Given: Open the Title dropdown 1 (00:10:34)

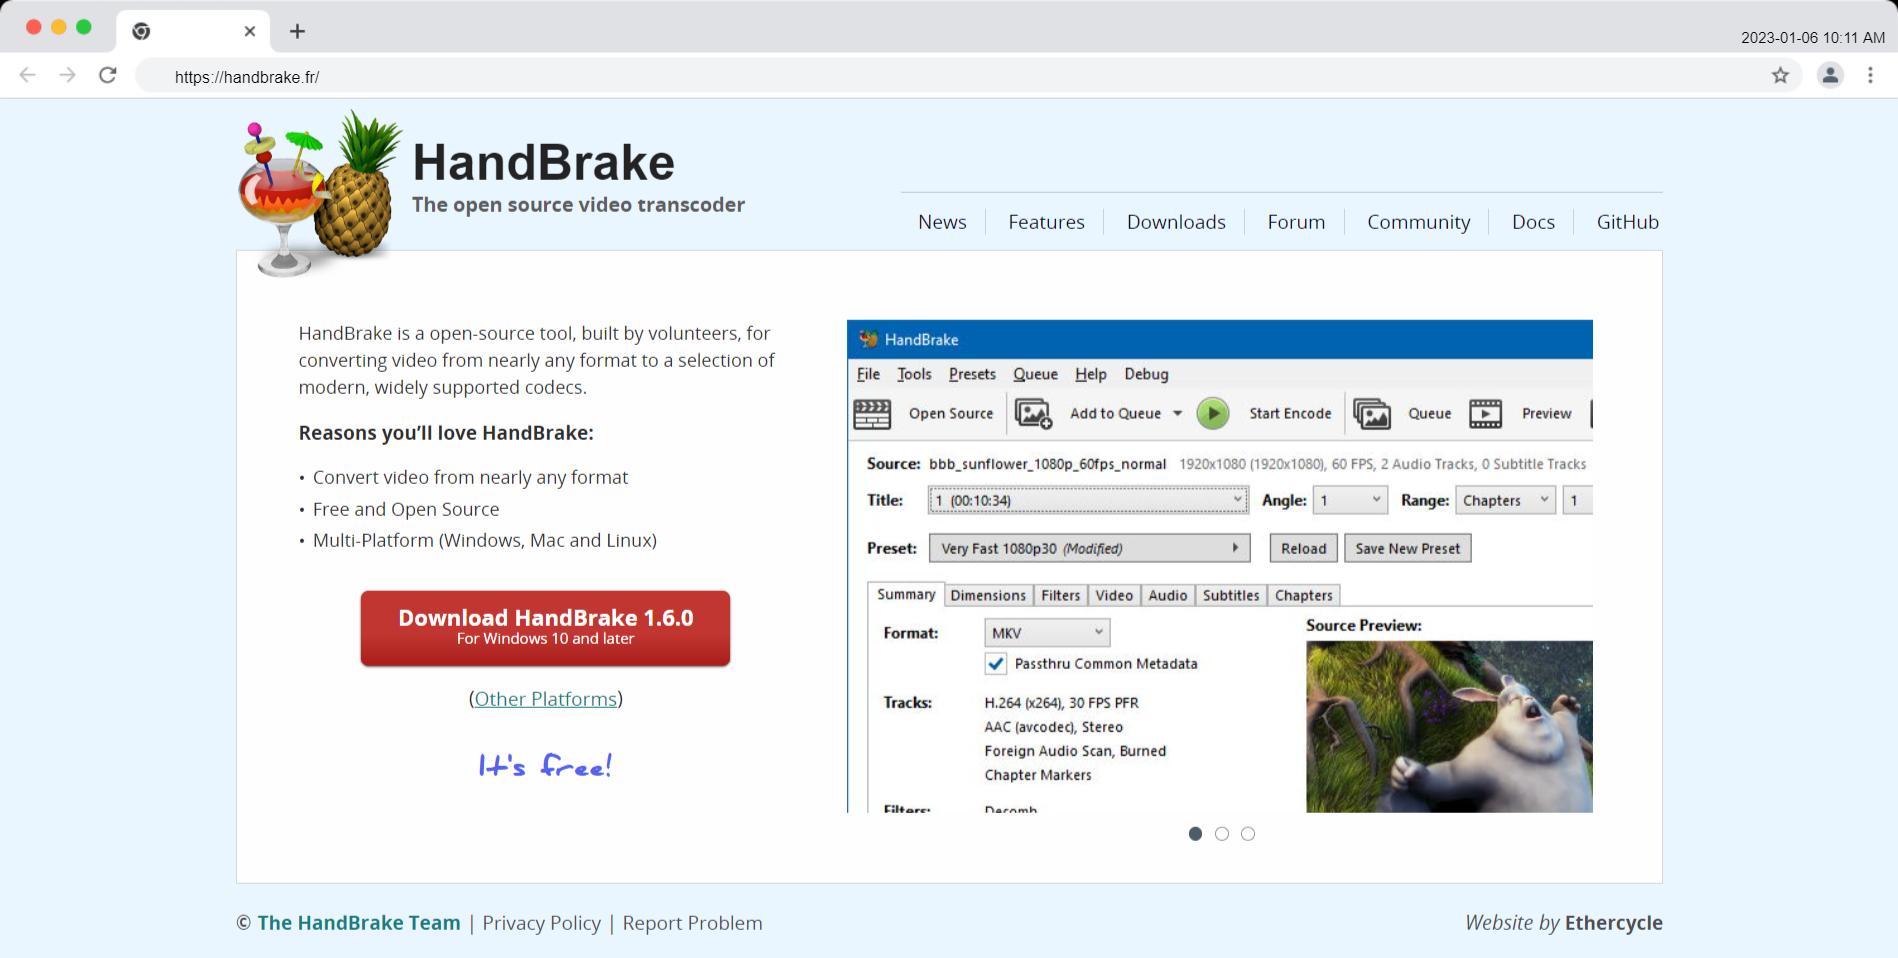Looking at the screenshot, I should point(1088,500).
